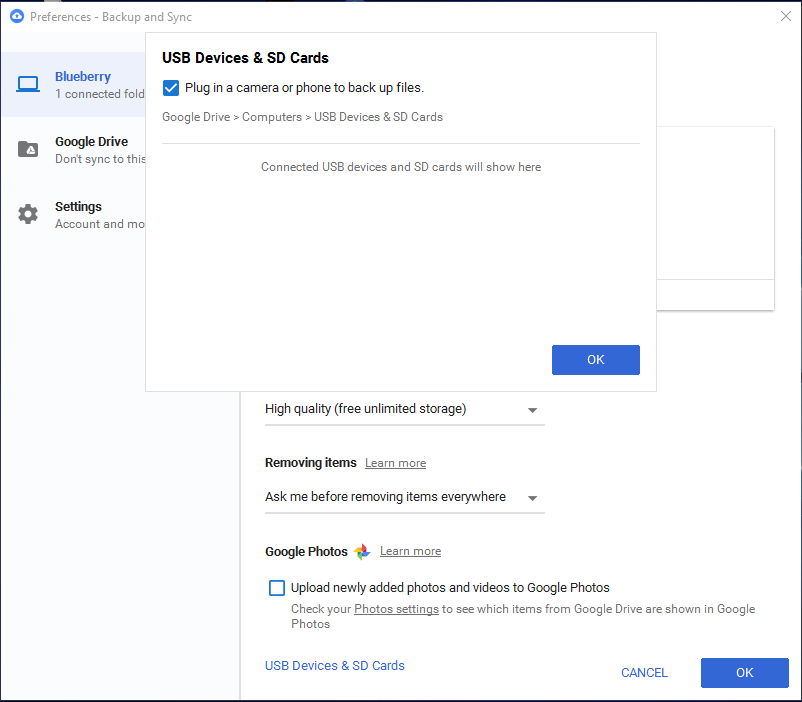Image resolution: width=802 pixels, height=702 pixels.
Task: Click the laptop icon next to Blueberry
Action: 28,84
